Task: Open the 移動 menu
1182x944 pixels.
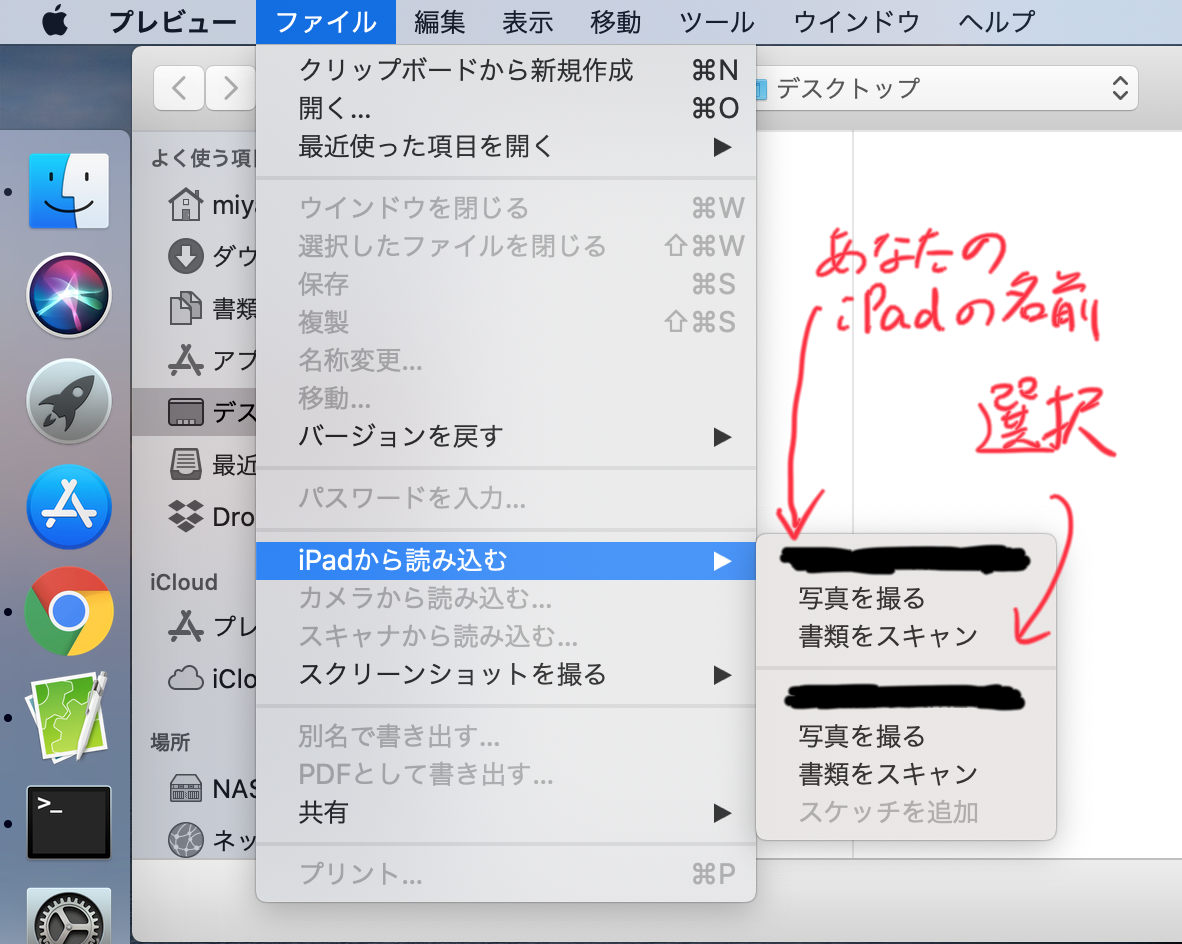Action: click(616, 22)
